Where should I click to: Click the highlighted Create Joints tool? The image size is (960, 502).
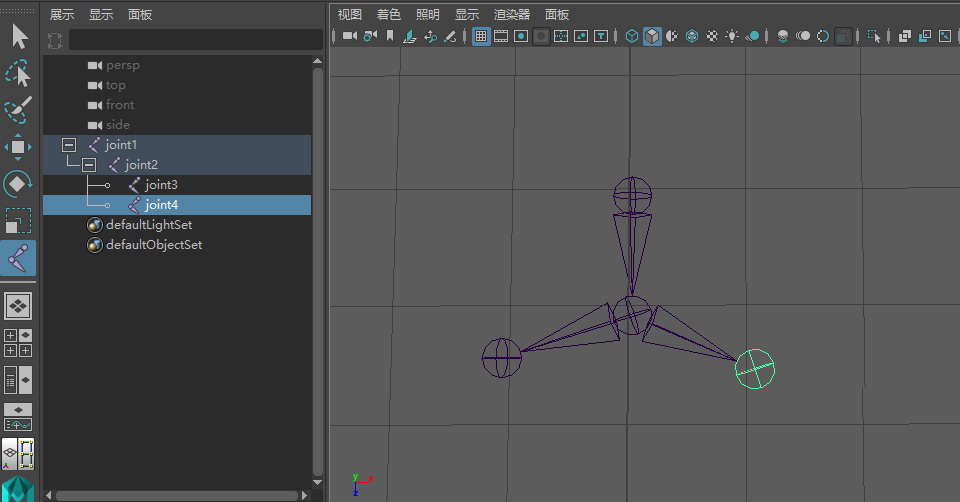(18, 258)
